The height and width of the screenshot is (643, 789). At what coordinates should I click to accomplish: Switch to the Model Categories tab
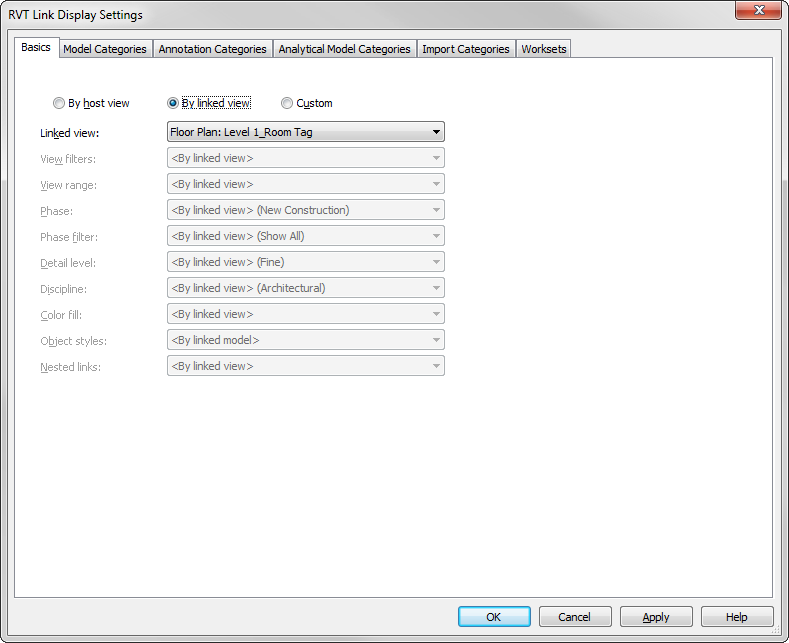[105, 49]
